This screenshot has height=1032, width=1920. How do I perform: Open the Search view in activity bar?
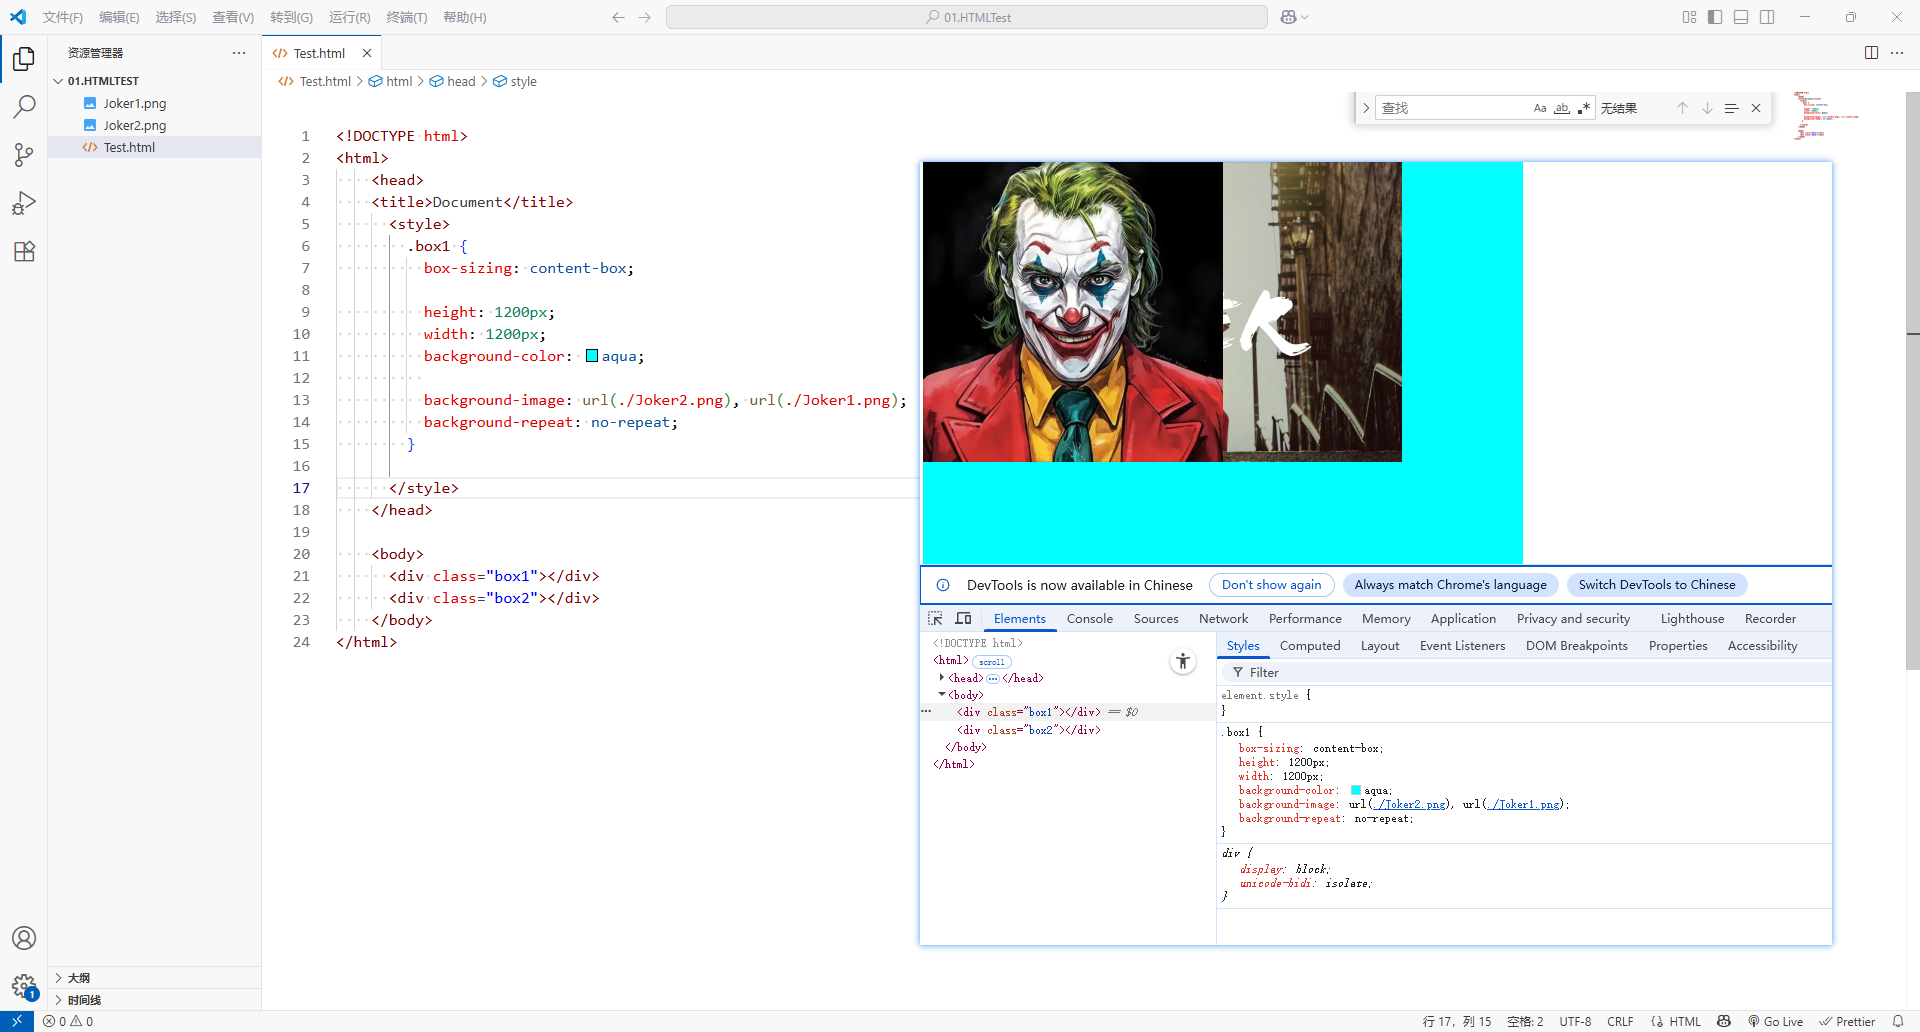point(24,107)
